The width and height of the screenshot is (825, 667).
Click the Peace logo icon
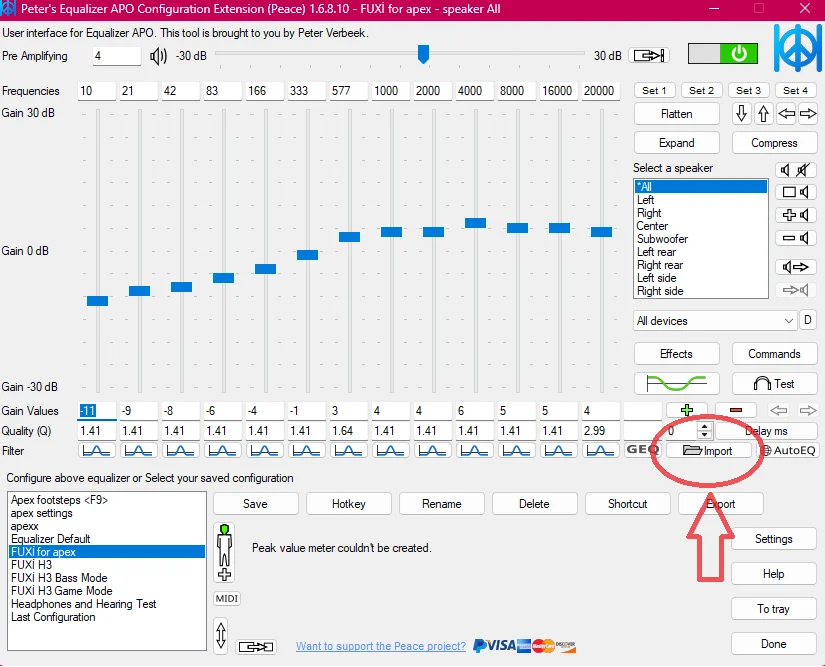click(797, 48)
